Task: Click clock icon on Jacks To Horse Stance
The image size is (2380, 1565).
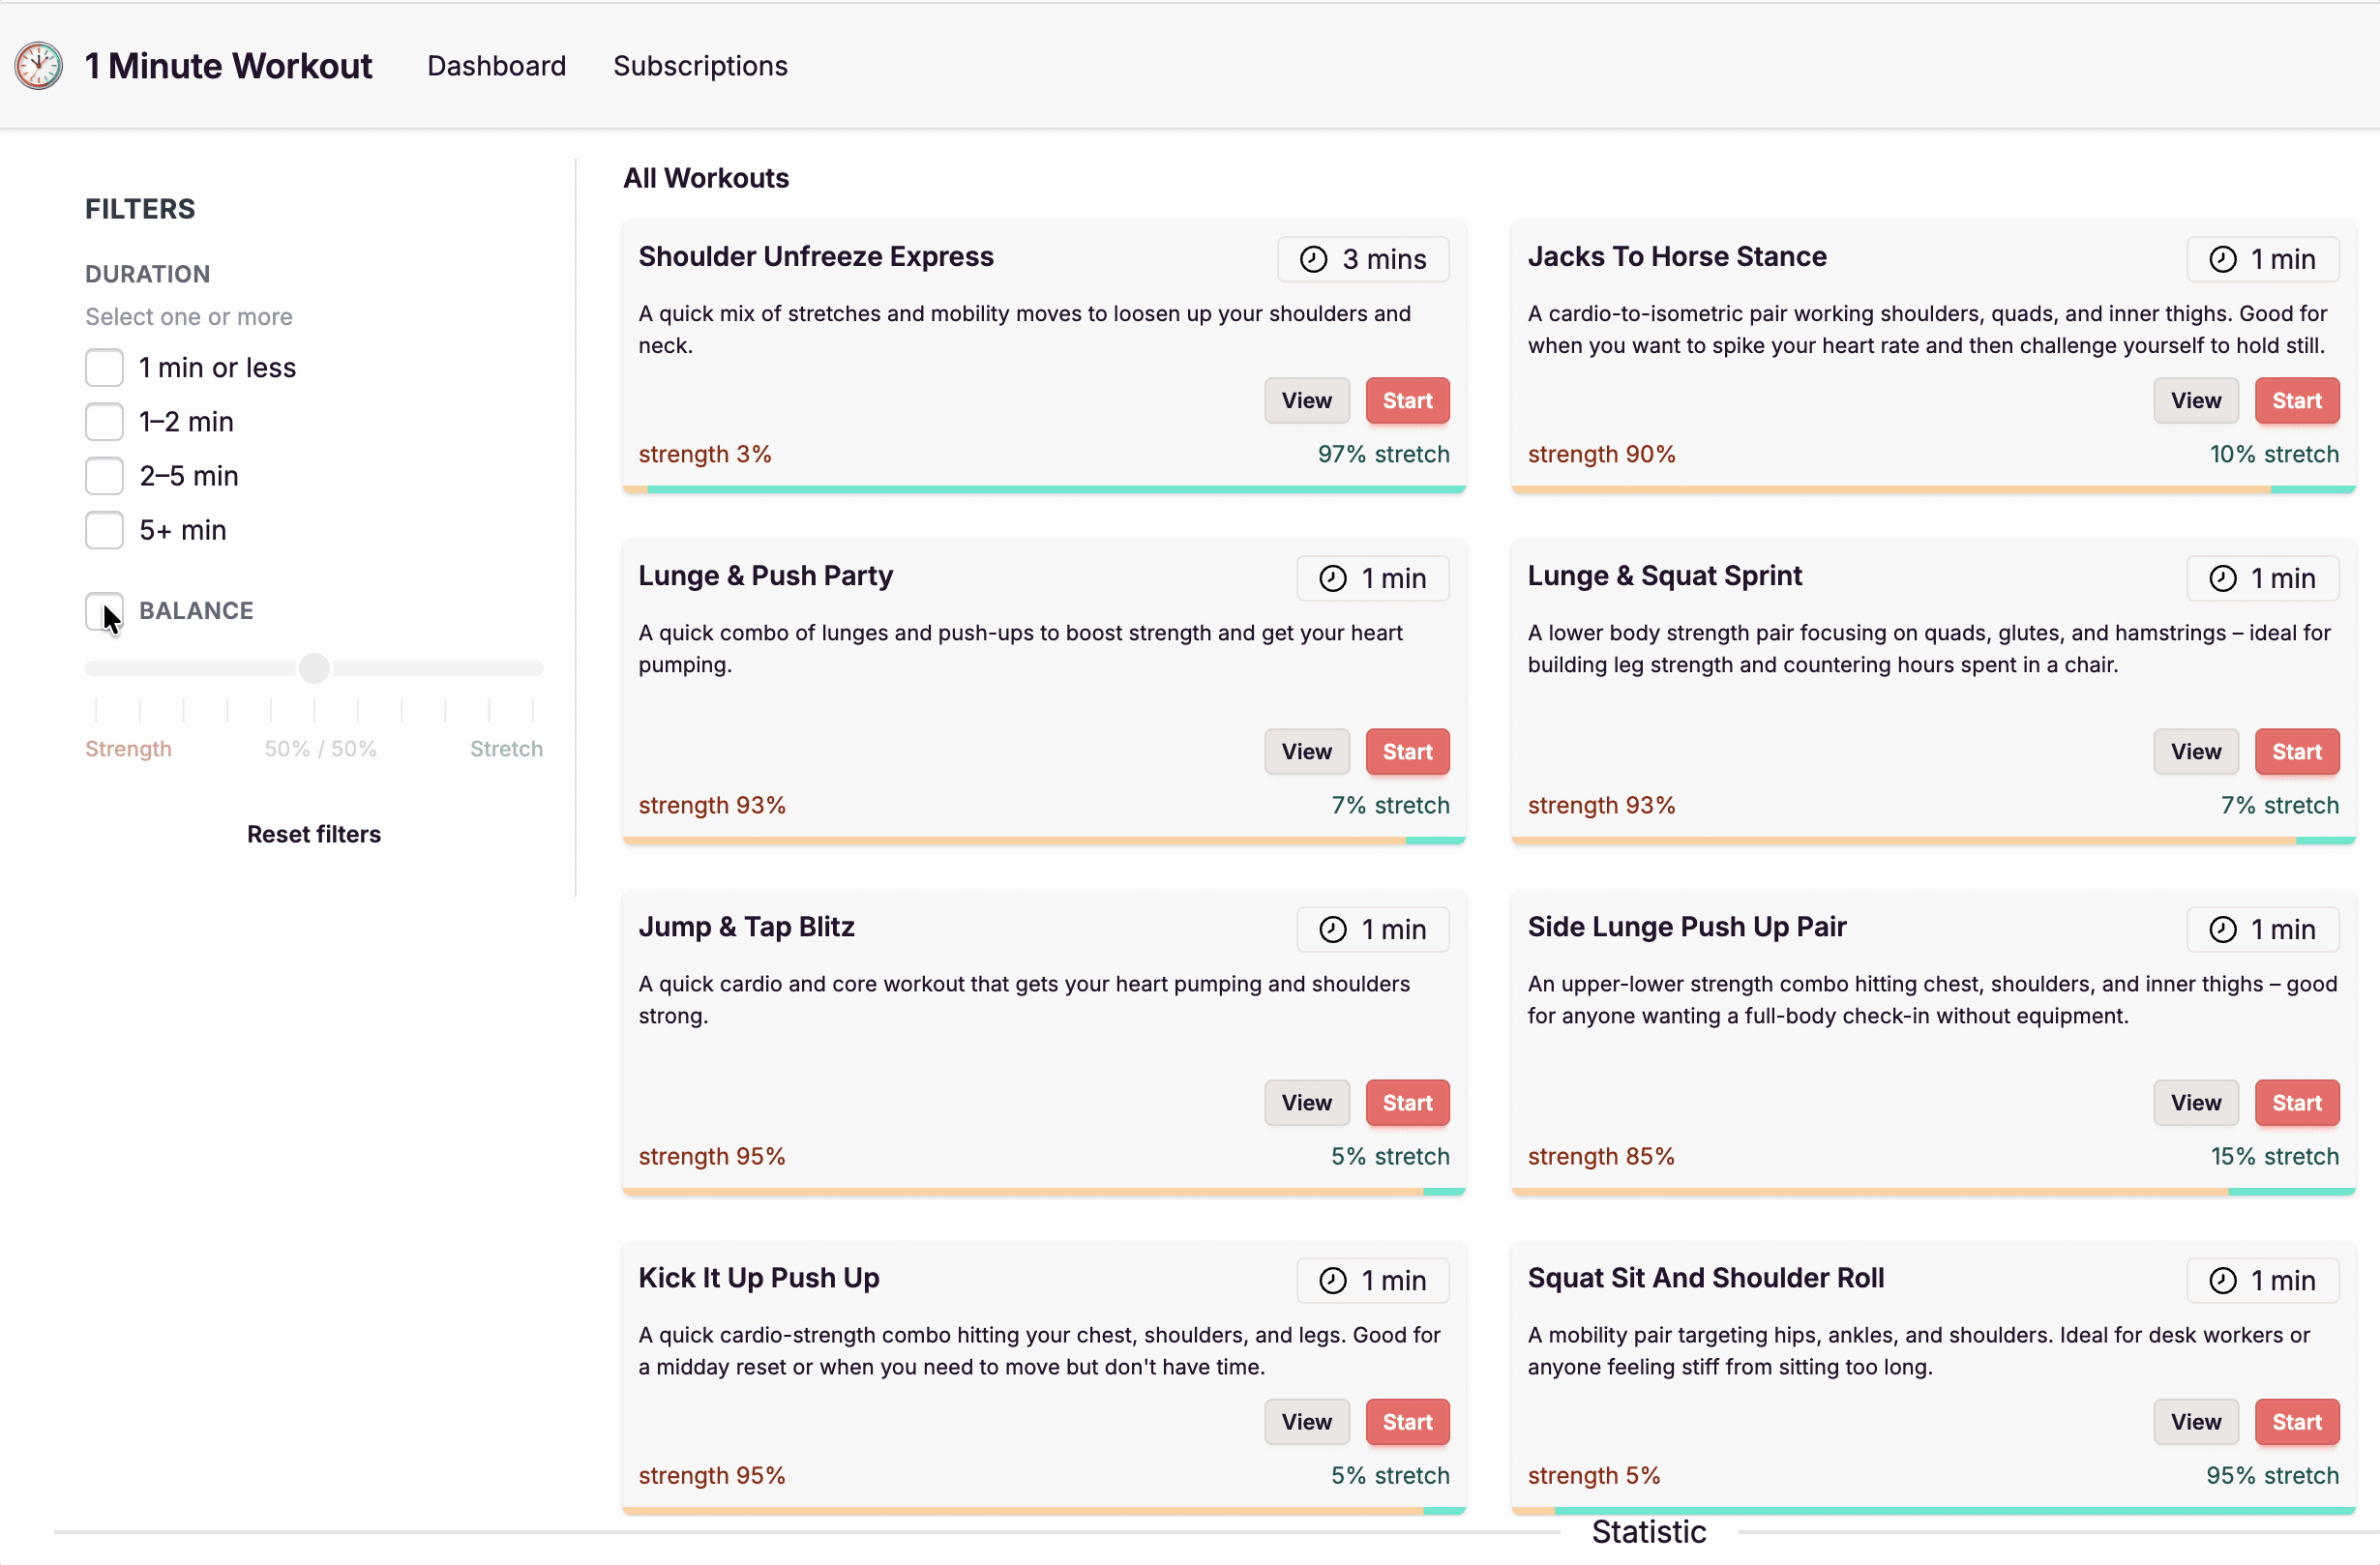Action: [x=2222, y=259]
